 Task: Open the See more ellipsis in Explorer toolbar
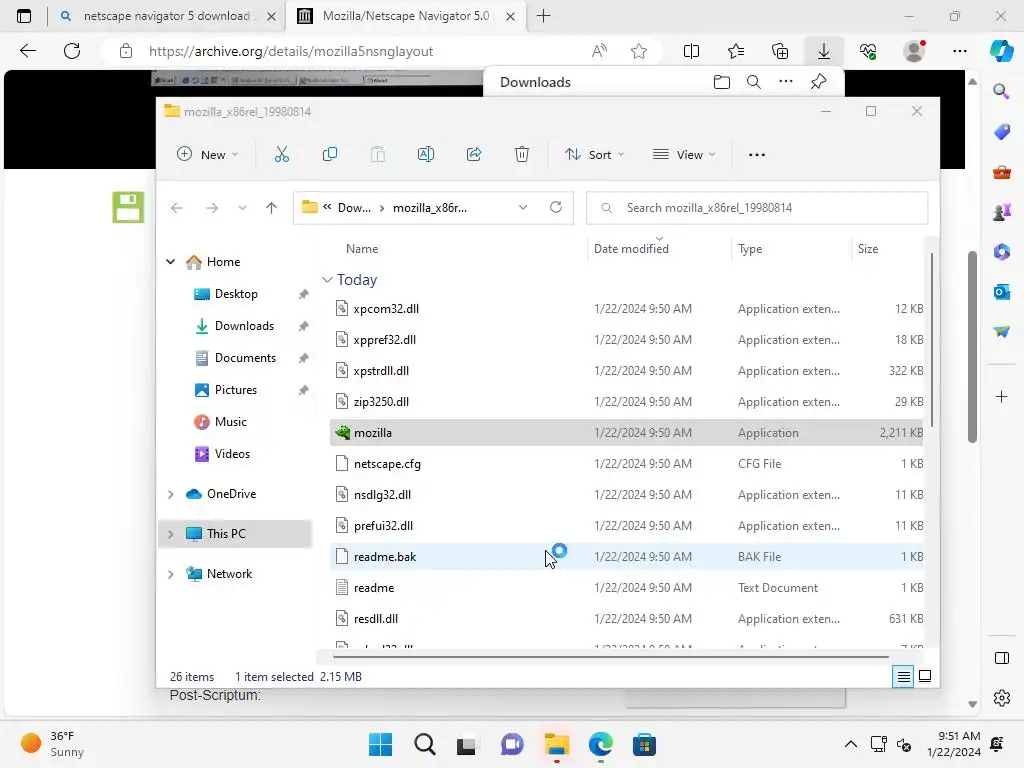(x=757, y=155)
